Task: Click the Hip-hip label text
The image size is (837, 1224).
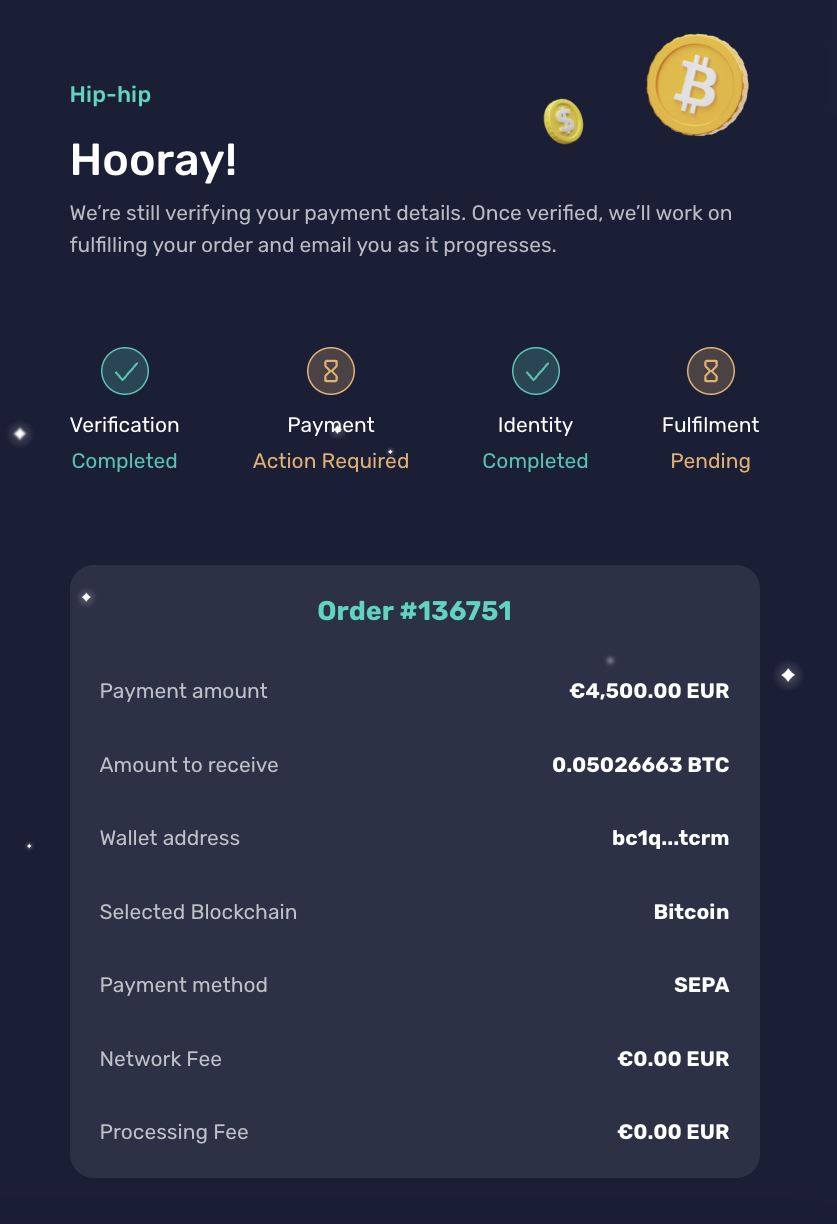Action: click(111, 95)
